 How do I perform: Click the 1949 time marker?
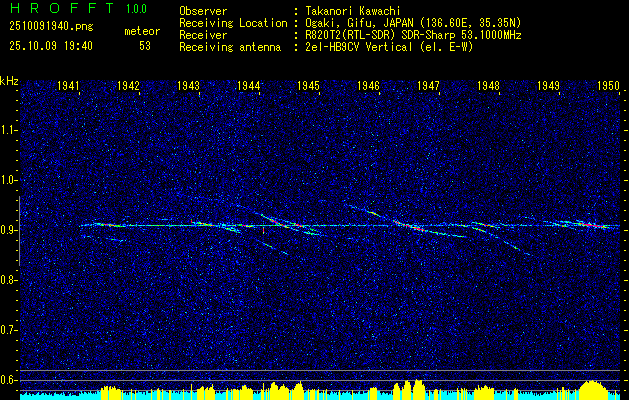coord(548,86)
